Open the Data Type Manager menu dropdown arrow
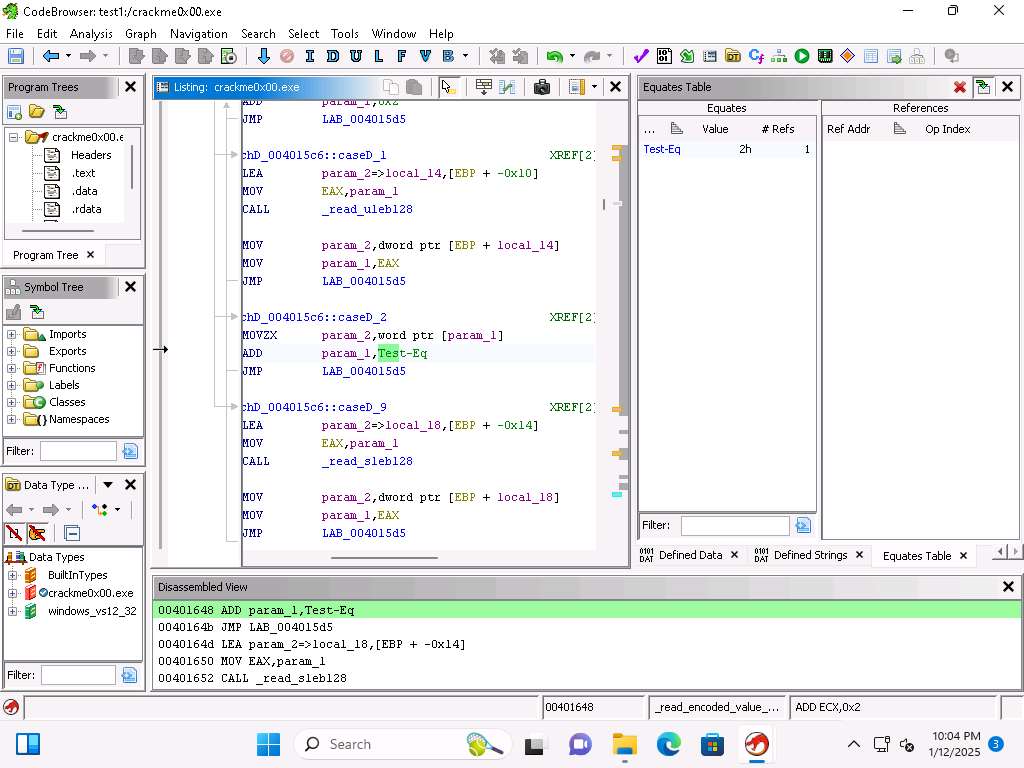Screen dimensions: 1024x768 point(108,485)
